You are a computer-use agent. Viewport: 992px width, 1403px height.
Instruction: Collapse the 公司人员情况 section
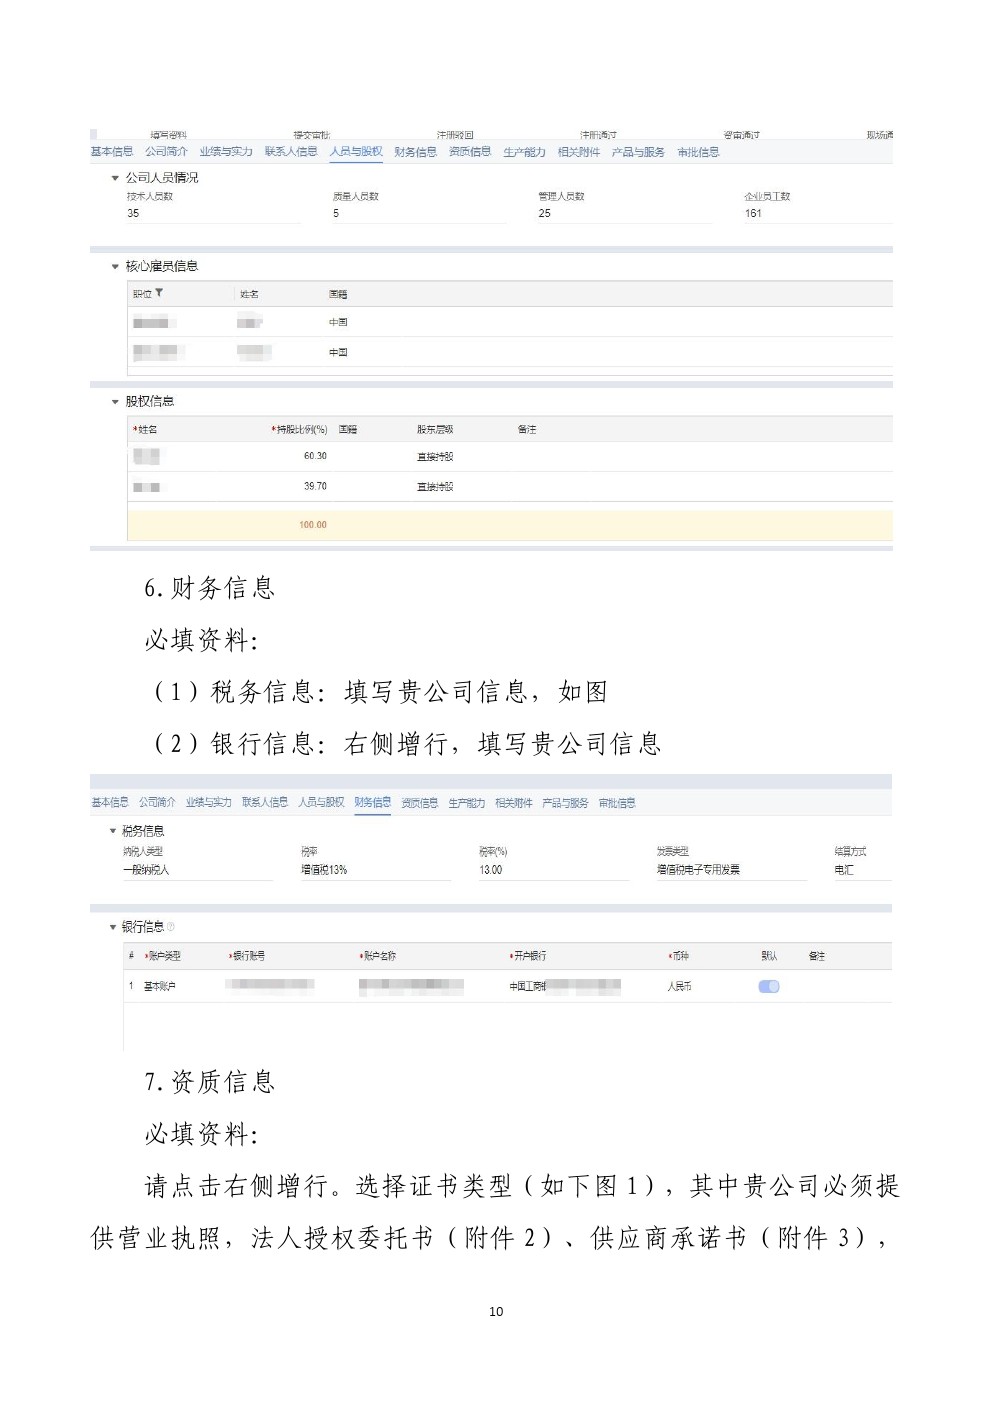[115, 178]
